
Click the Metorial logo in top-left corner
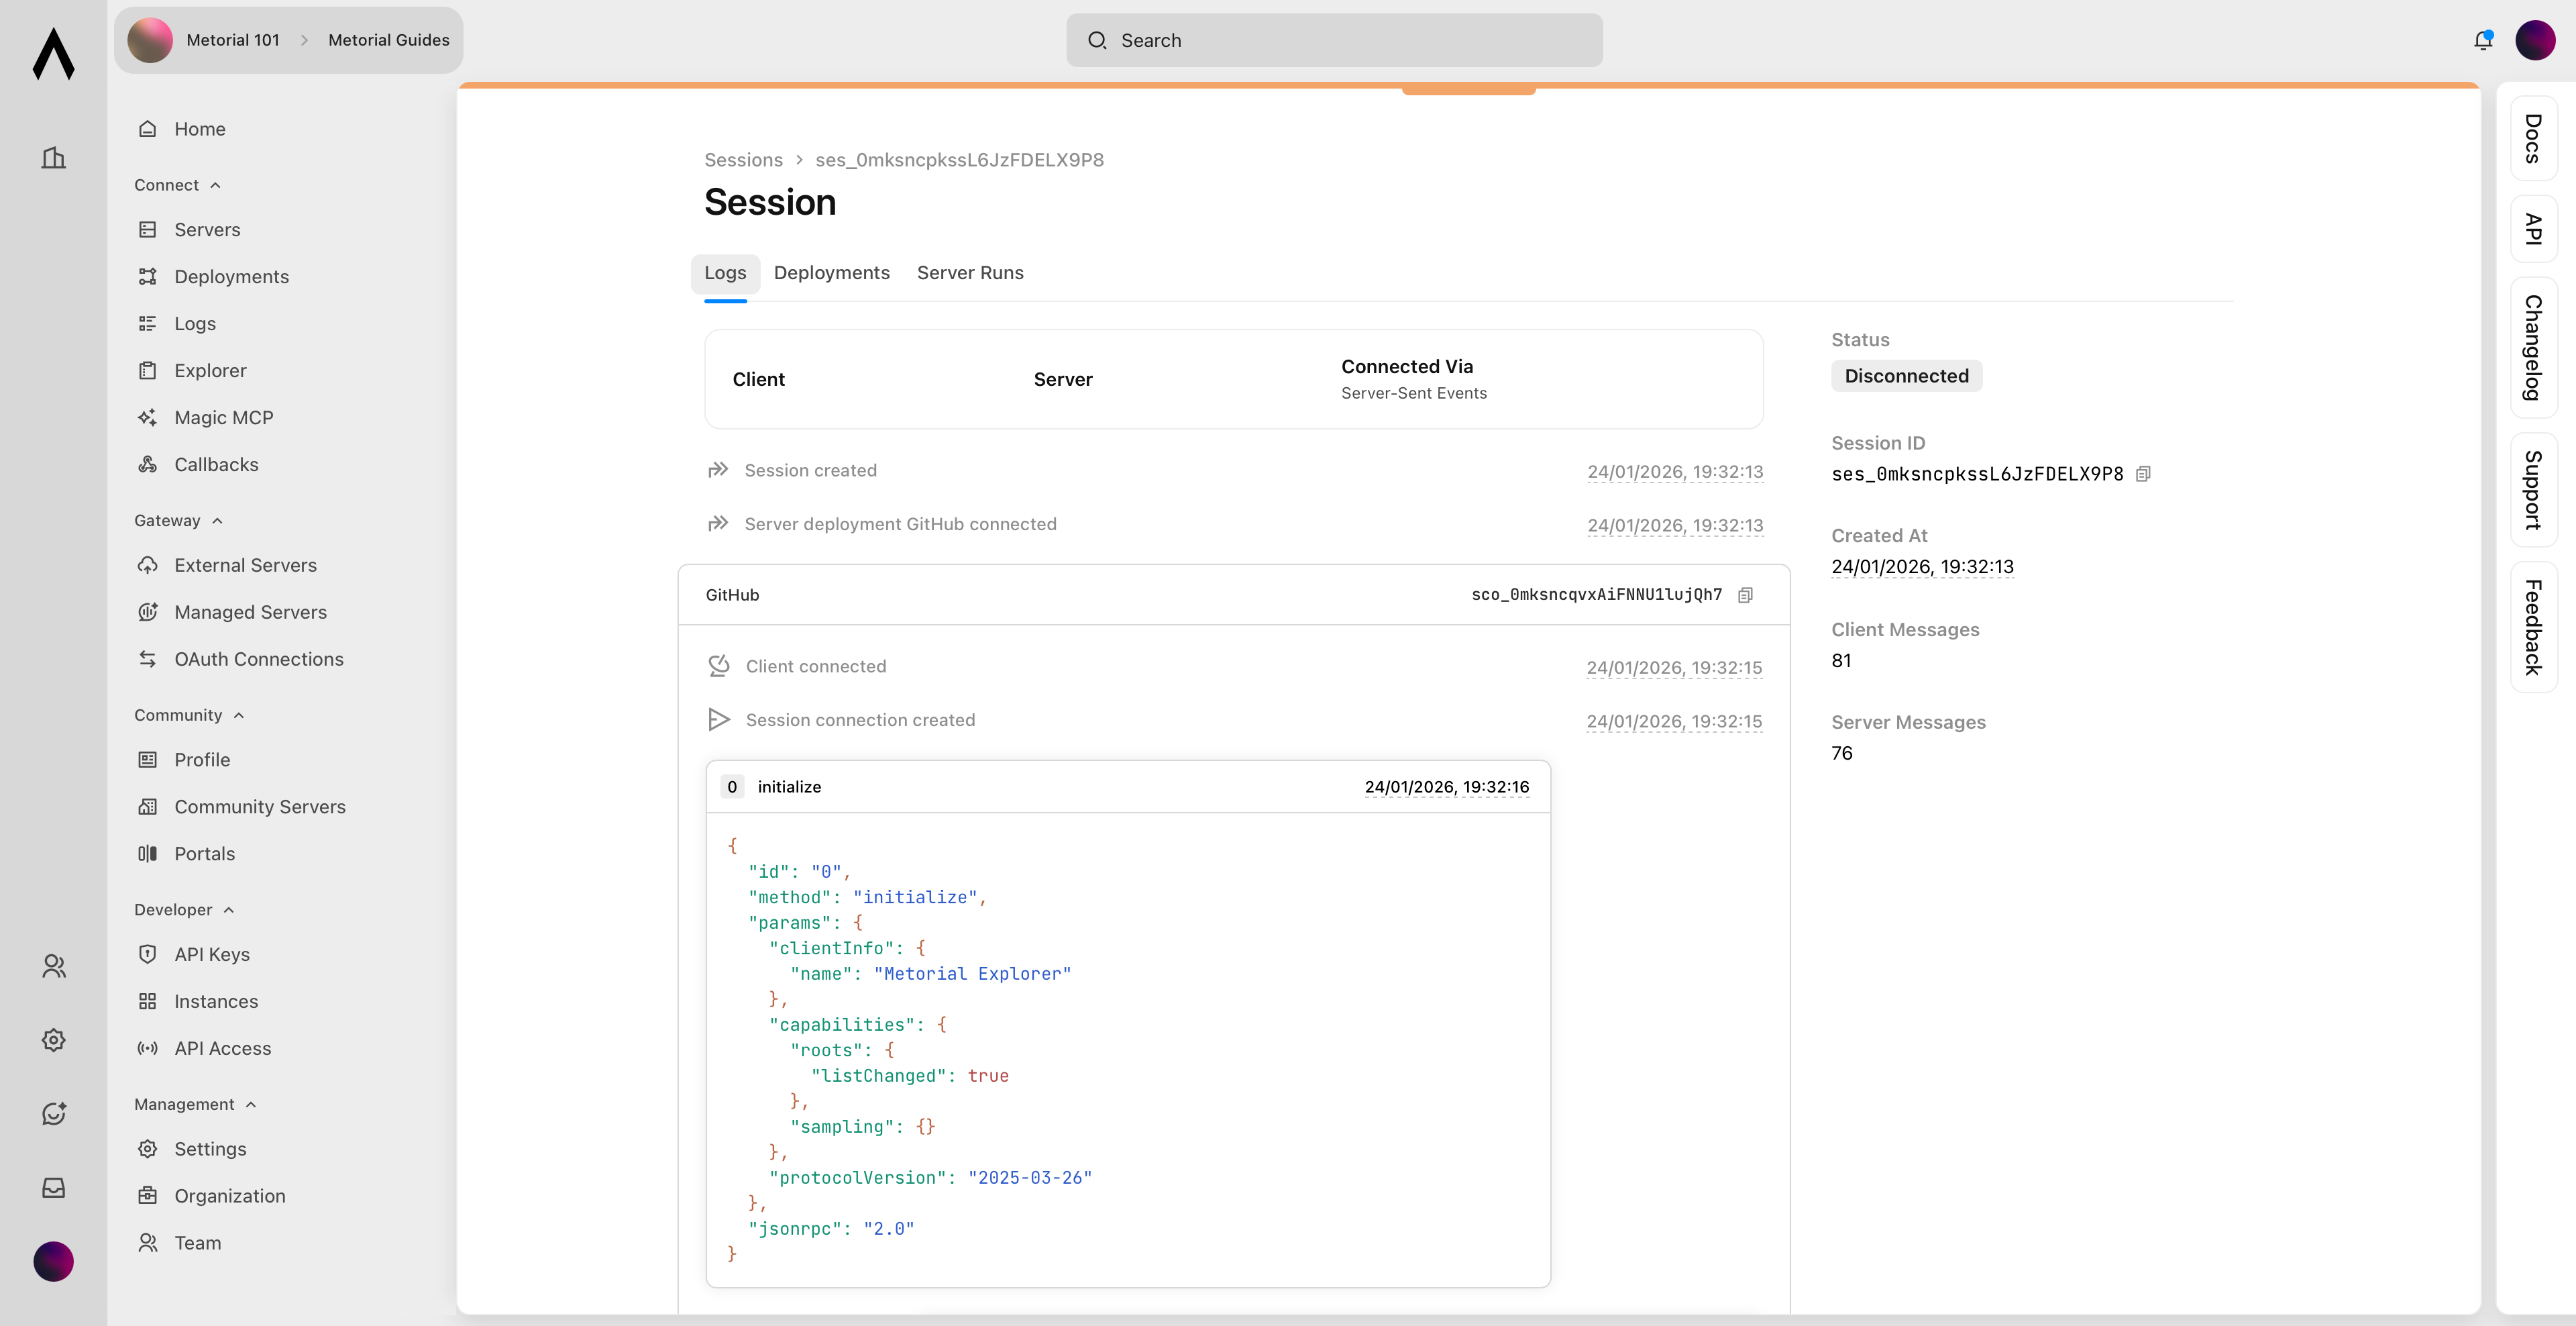[53, 55]
